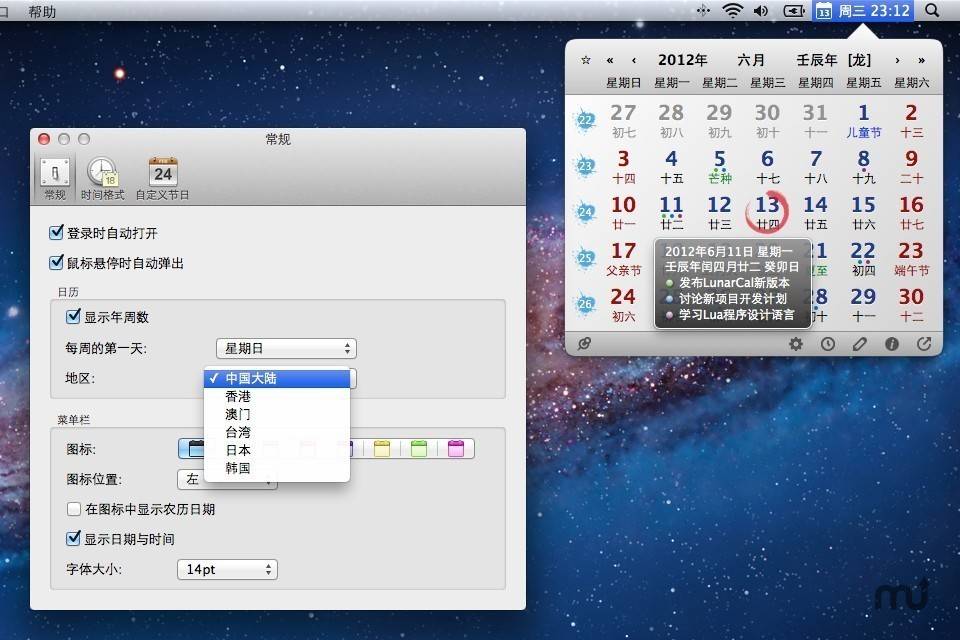Go to next month with single-right arrow
Viewport: 960px width, 640px height.
pos(898,60)
